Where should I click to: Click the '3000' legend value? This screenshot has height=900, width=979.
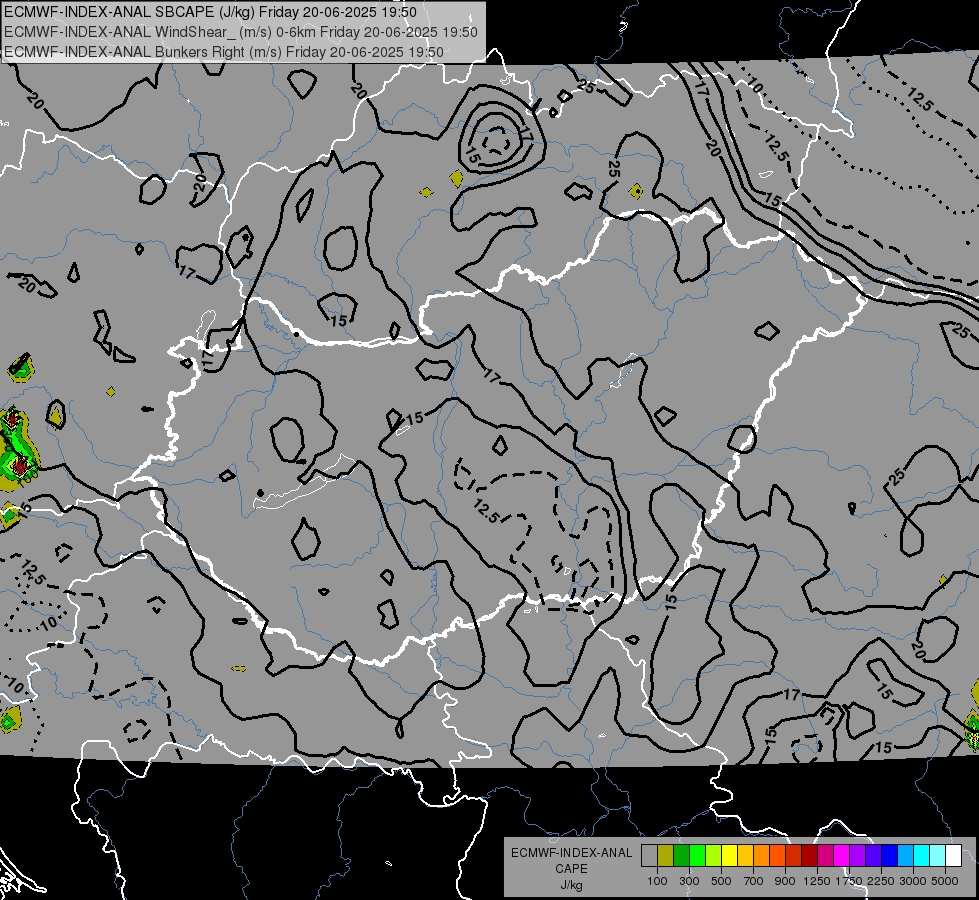[x=913, y=881]
